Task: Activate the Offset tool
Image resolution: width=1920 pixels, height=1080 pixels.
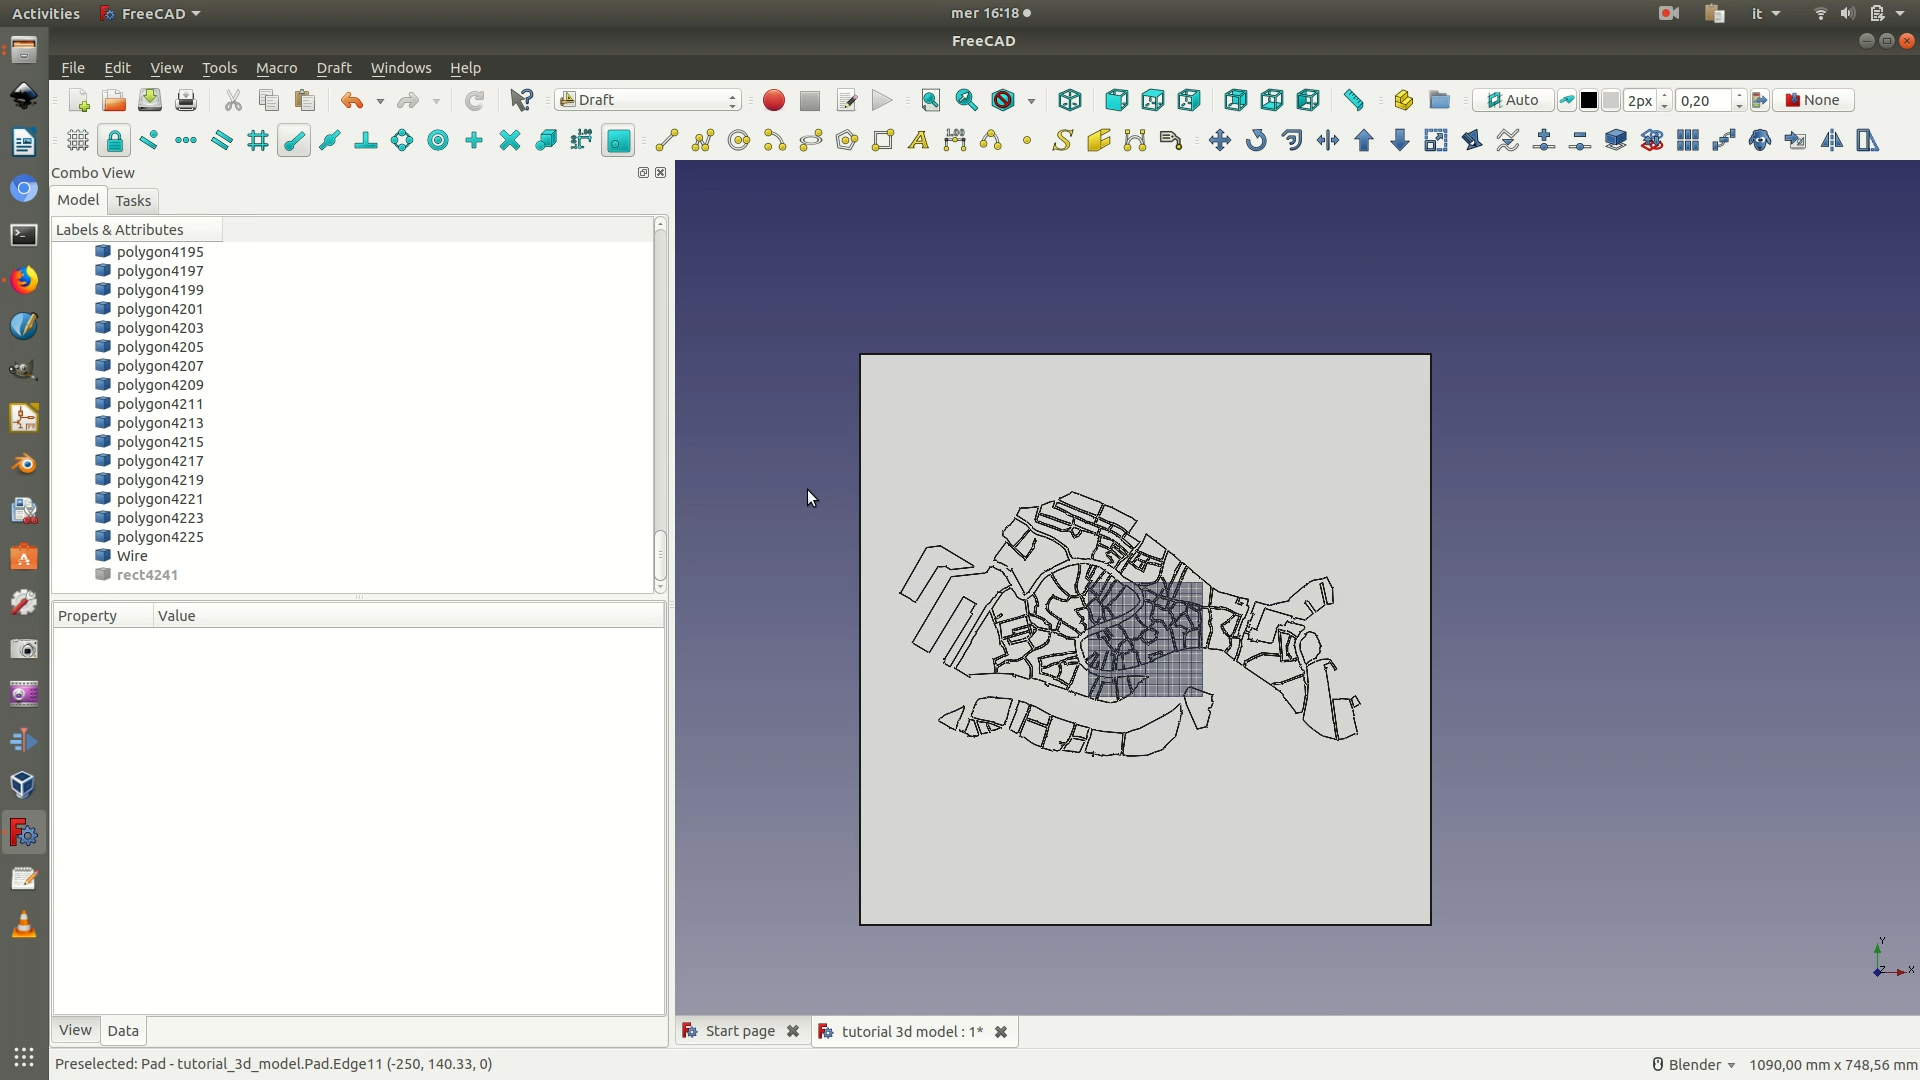Action: (x=1292, y=141)
